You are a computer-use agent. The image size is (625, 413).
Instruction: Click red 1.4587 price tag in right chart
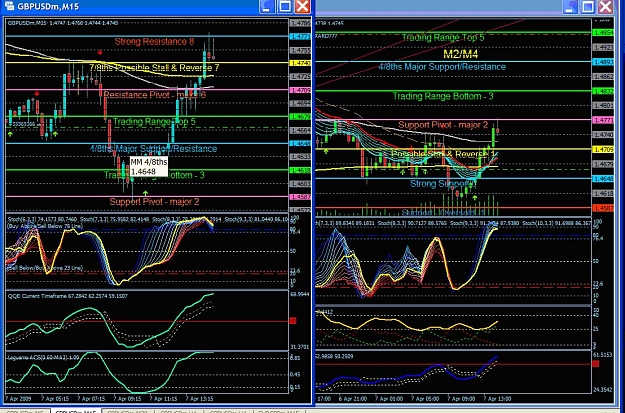tap(603, 208)
